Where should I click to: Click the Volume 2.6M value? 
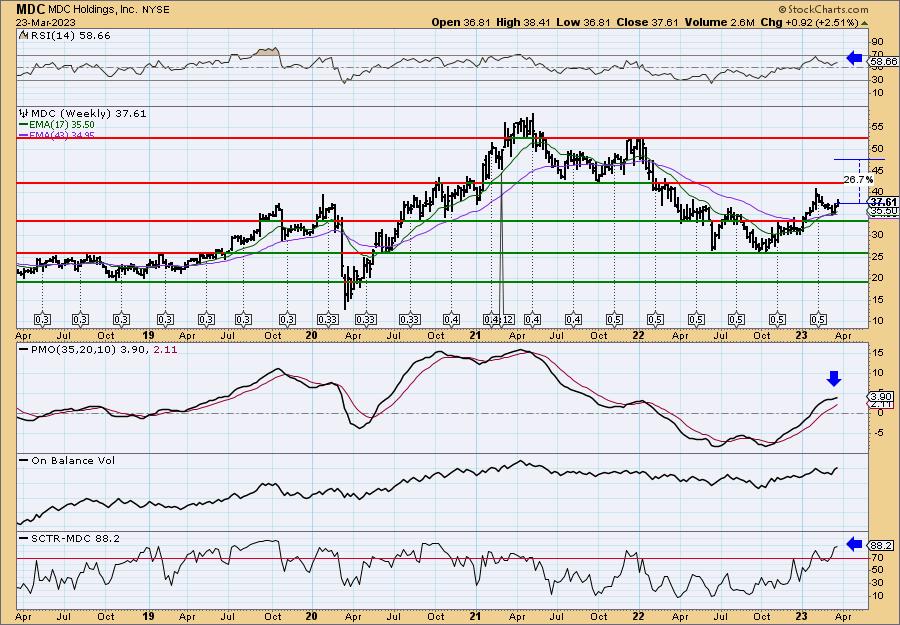(x=718, y=22)
